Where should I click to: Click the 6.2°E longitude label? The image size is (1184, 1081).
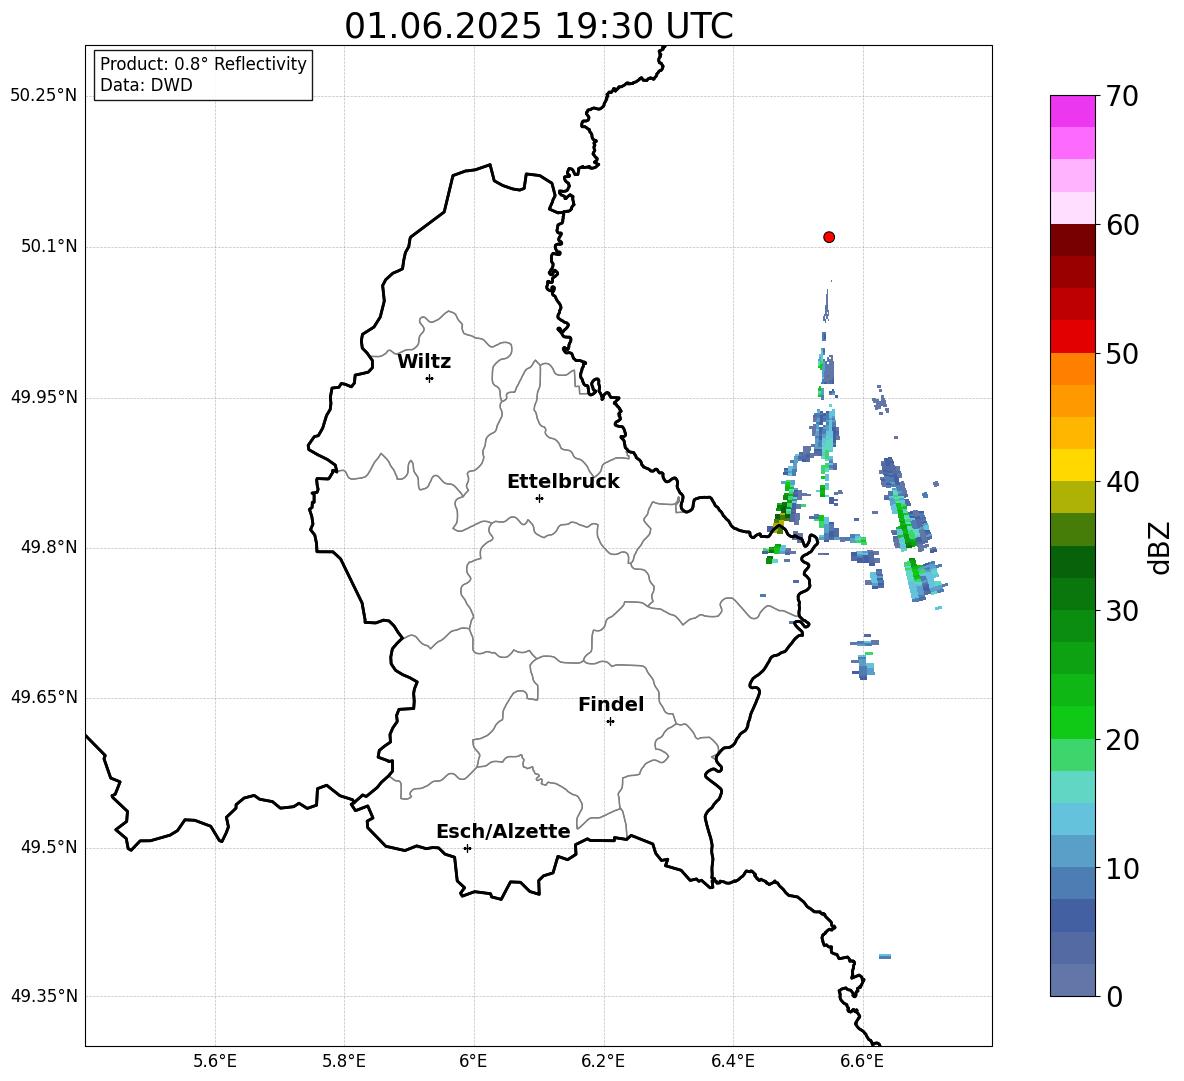pos(603,1061)
